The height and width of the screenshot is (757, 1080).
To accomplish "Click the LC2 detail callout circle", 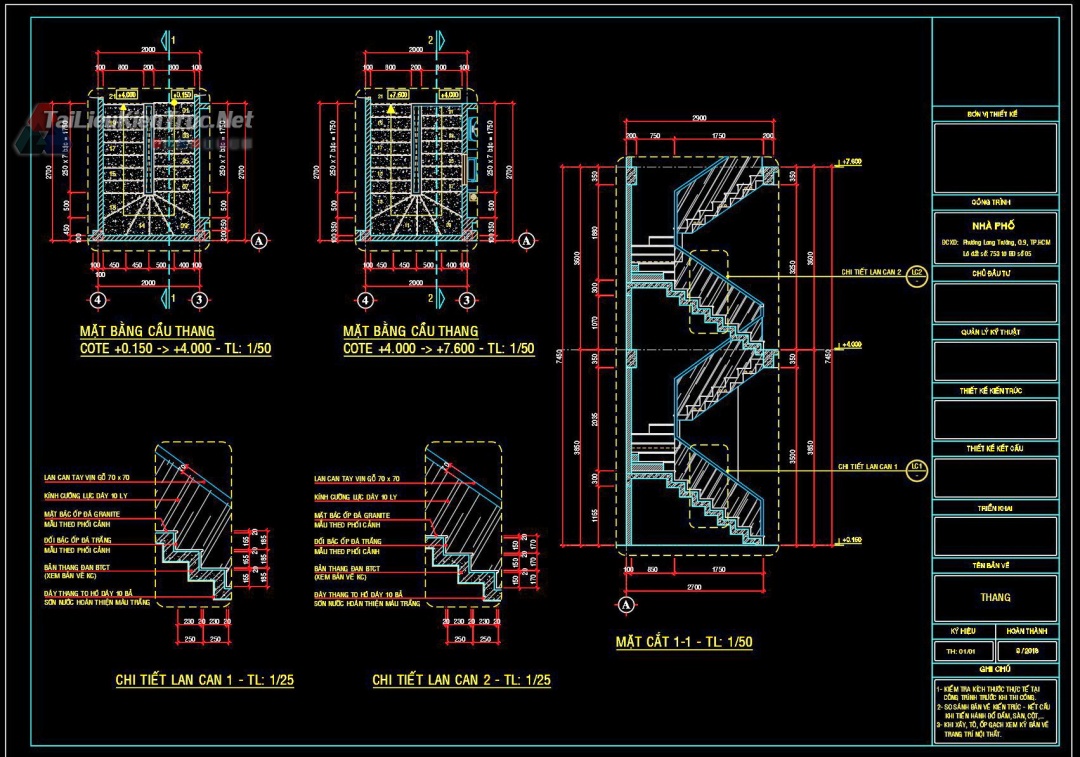I will 917,276.
